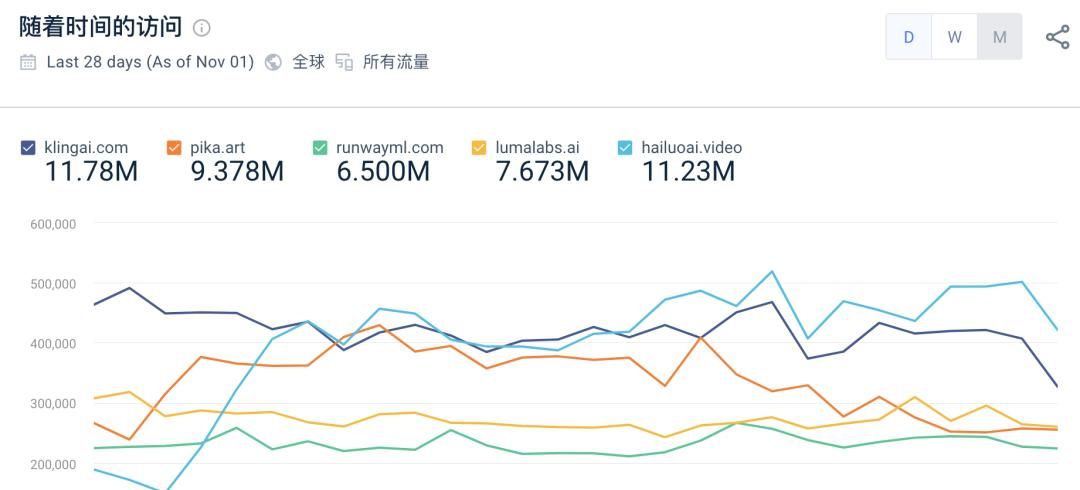Viewport: 1080px width, 490px height.
Task: Click the globe region icon
Action: (x=273, y=62)
